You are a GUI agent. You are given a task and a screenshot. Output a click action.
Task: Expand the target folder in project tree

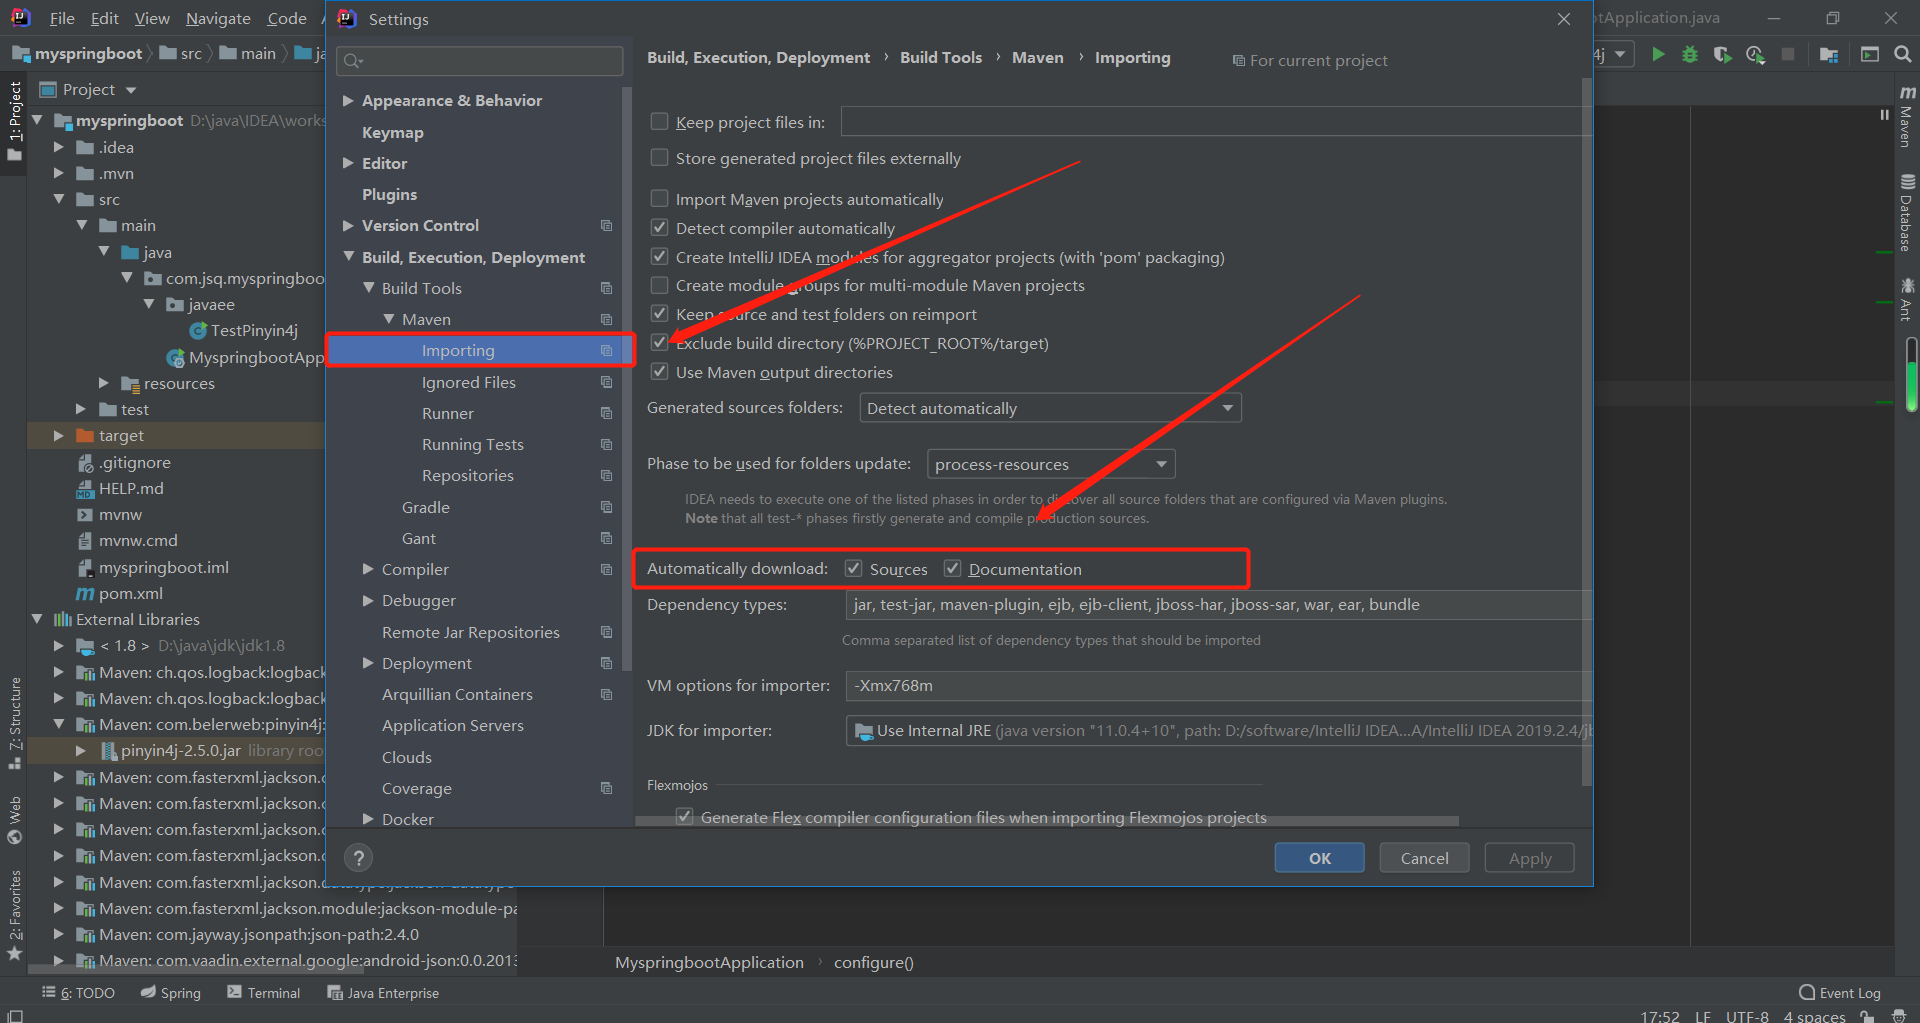58,435
